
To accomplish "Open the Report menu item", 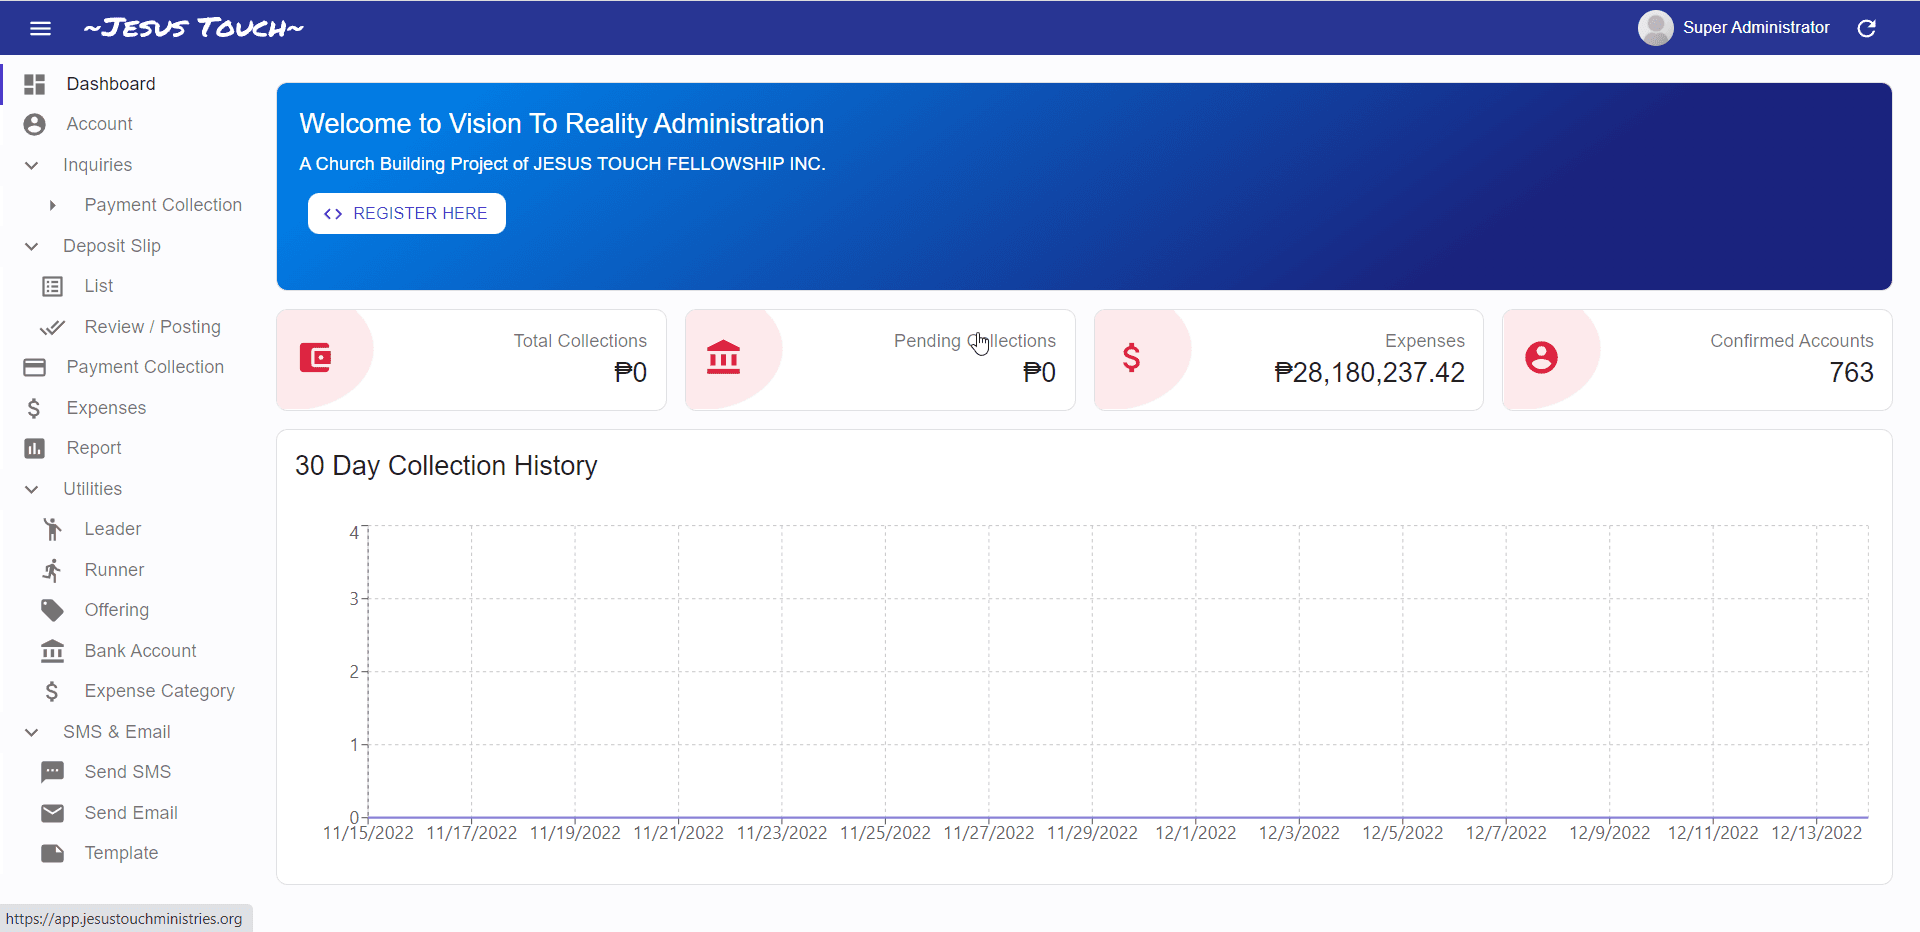I will (x=127, y=448).
